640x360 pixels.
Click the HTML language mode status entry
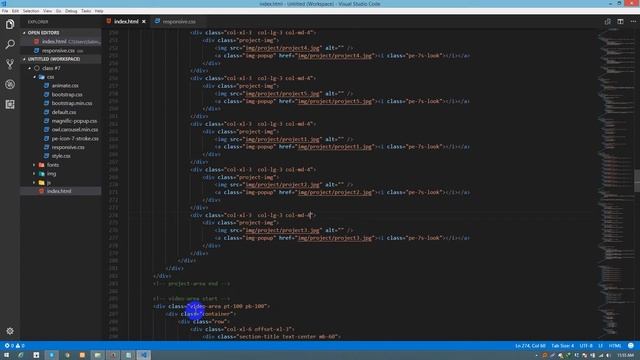point(615,346)
